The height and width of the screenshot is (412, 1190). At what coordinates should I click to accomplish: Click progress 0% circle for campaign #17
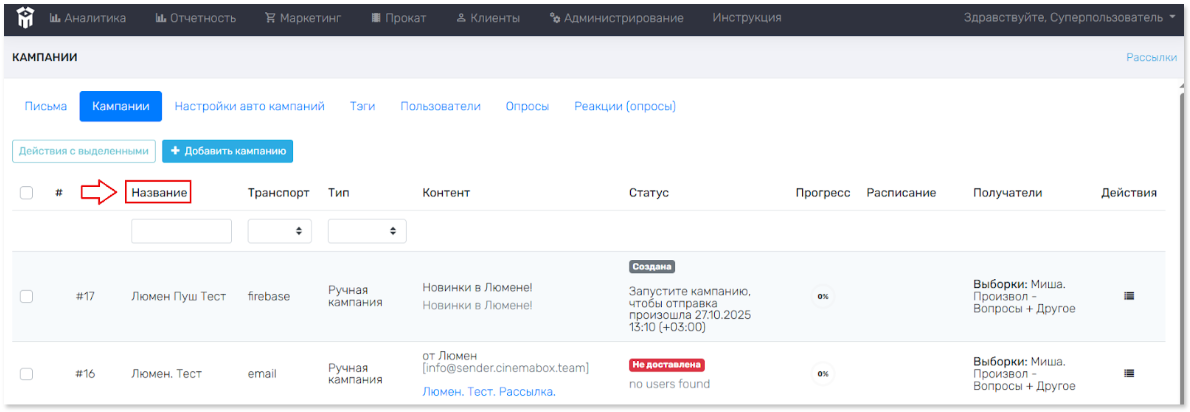[x=822, y=296]
